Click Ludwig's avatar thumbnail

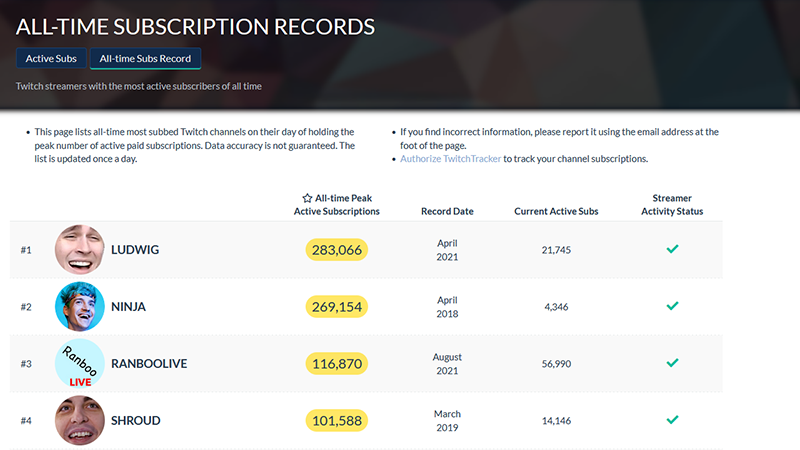(79, 250)
